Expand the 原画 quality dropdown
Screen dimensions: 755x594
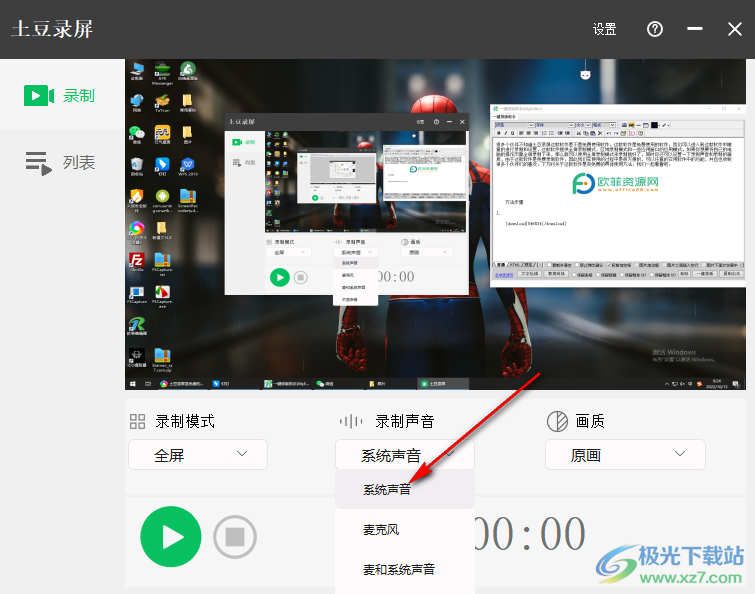pyautogui.click(x=625, y=454)
